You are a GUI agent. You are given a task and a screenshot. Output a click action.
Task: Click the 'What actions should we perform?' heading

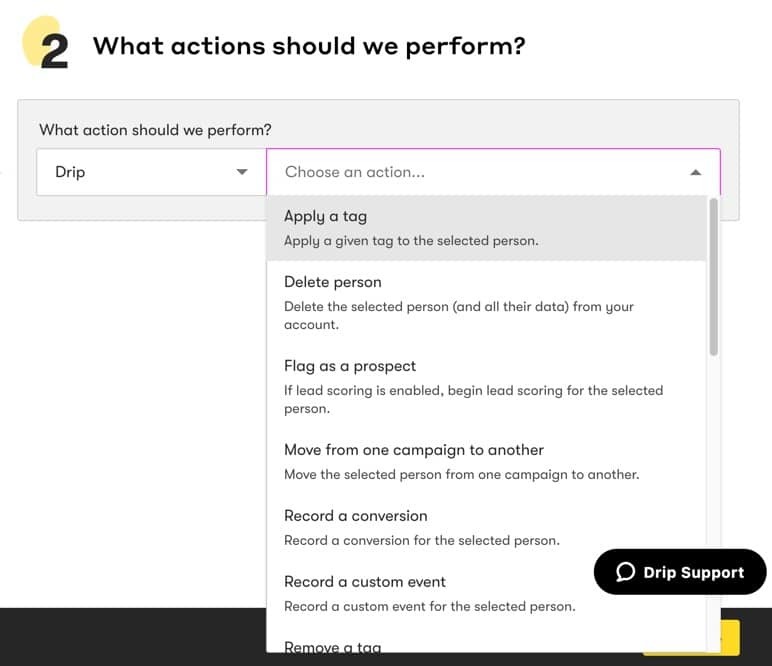pyautogui.click(x=309, y=46)
